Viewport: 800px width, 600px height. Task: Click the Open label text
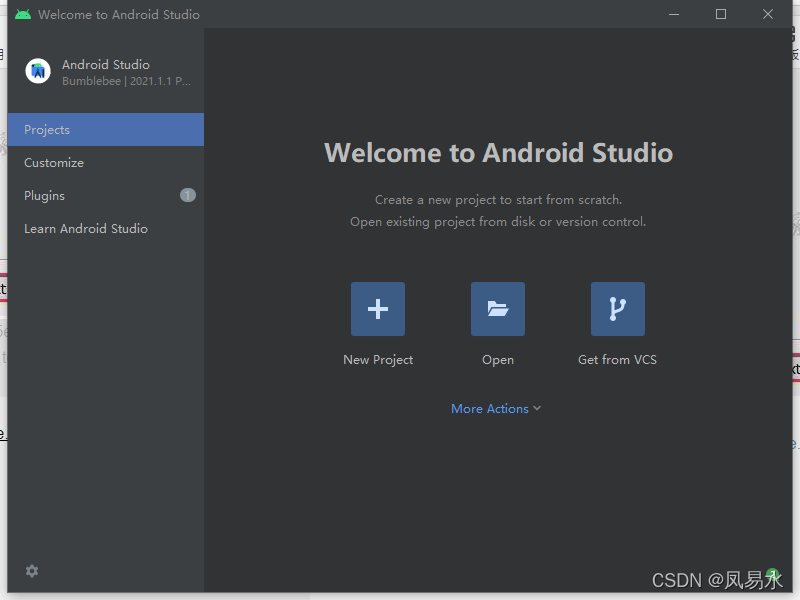pyautogui.click(x=498, y=360)
